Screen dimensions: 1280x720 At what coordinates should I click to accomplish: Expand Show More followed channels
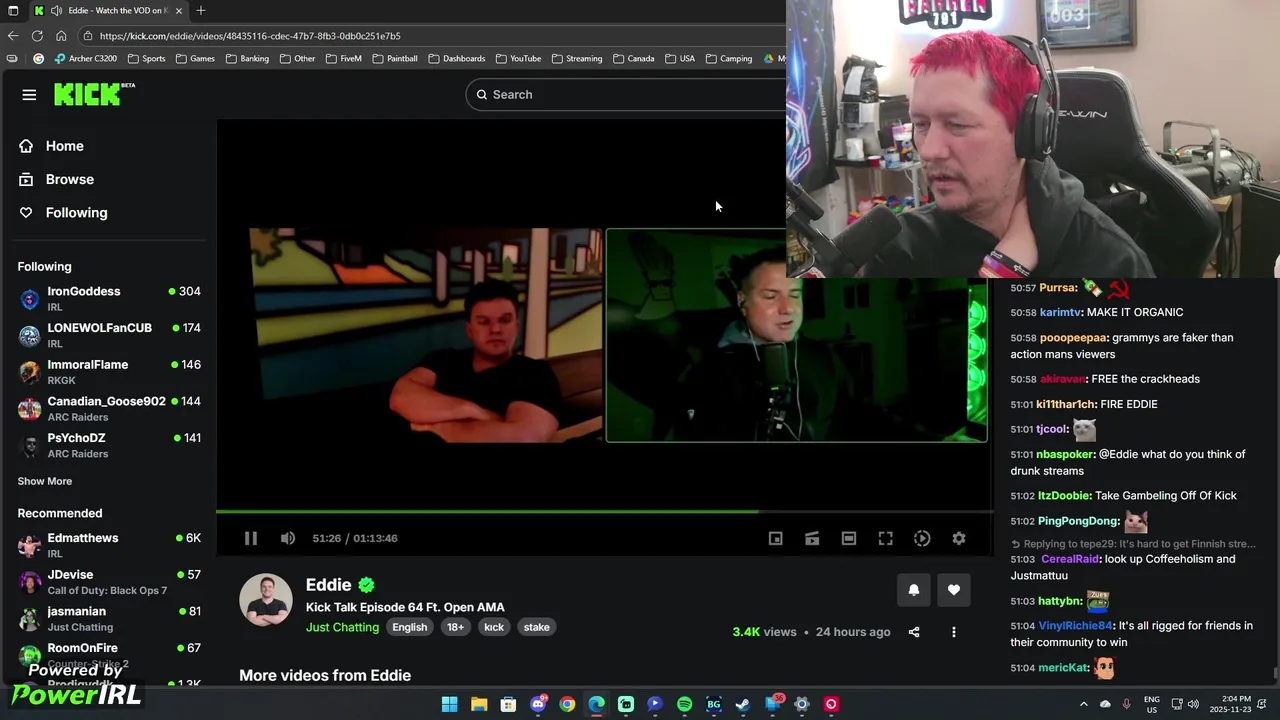[x=45, y=481]
